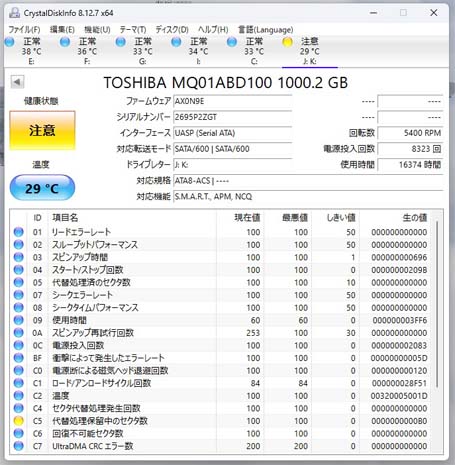
Task: Click the blue status icon for ID 08
Action: pyautogui.click(x=19, y=307)
